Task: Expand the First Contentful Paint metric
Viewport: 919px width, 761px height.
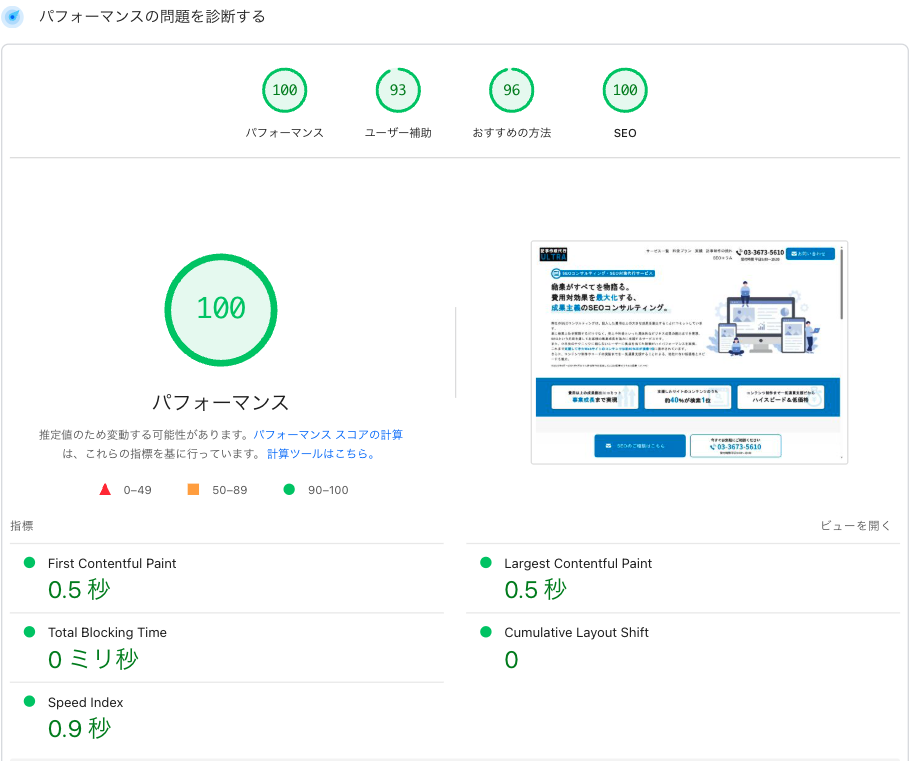Action: [112, 564]
